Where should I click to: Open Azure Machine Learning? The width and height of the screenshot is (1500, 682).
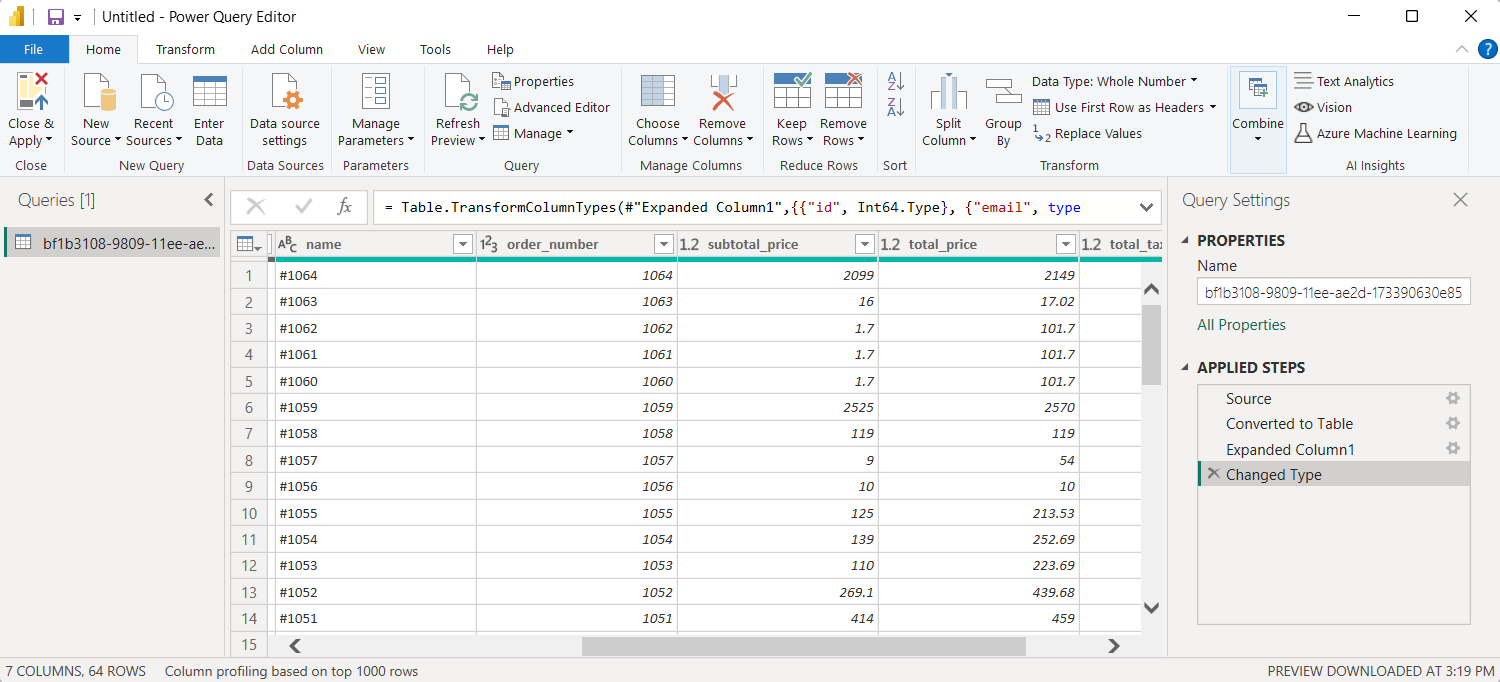[x=1375, y=133]
